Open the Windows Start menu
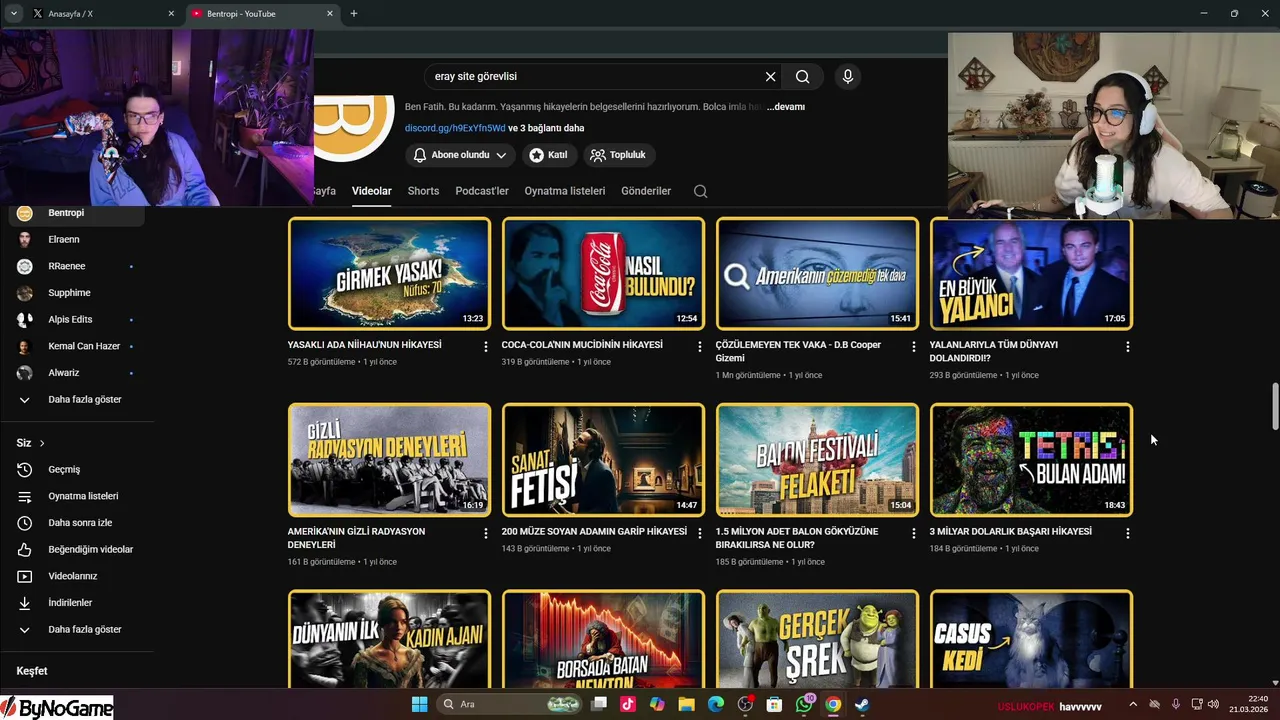This screenshot has width=1280, height=720. pos(419,704)
